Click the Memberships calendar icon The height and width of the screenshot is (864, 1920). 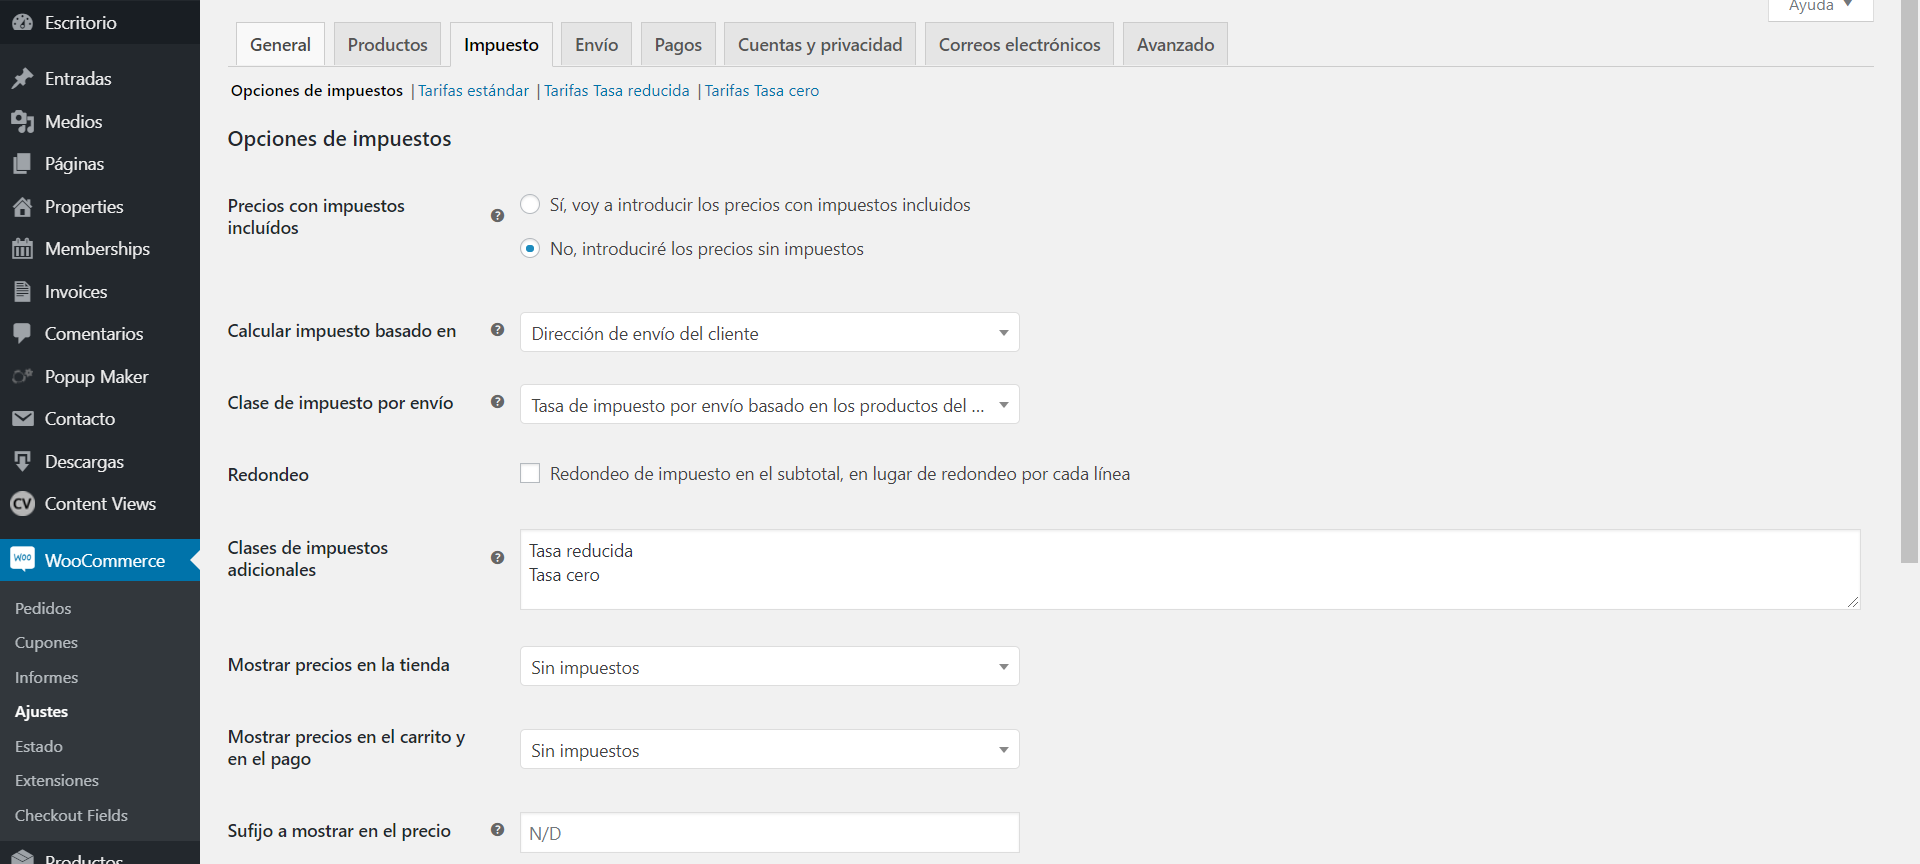pyautogui.click(x=22, y=249)
